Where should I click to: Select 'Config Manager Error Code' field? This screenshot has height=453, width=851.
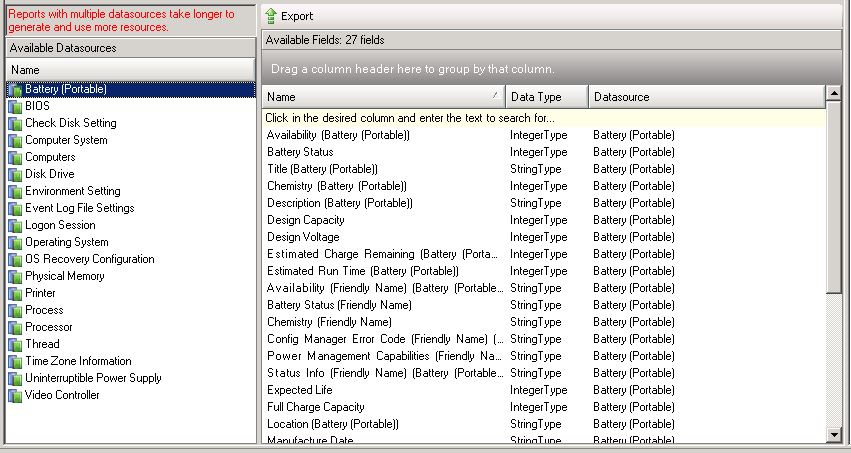[x=385, y=339]
